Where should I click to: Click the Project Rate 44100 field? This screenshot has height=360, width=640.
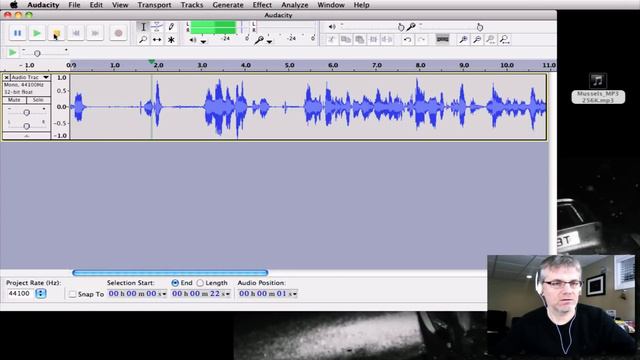(20, 293)
